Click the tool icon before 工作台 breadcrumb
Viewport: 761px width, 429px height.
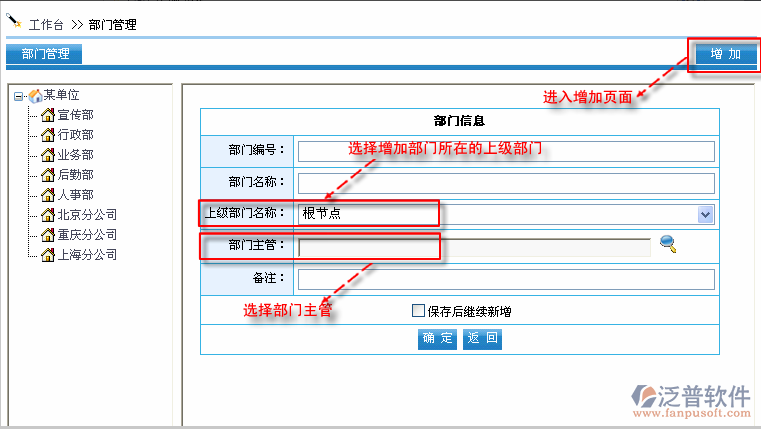(x=14, y=20)
